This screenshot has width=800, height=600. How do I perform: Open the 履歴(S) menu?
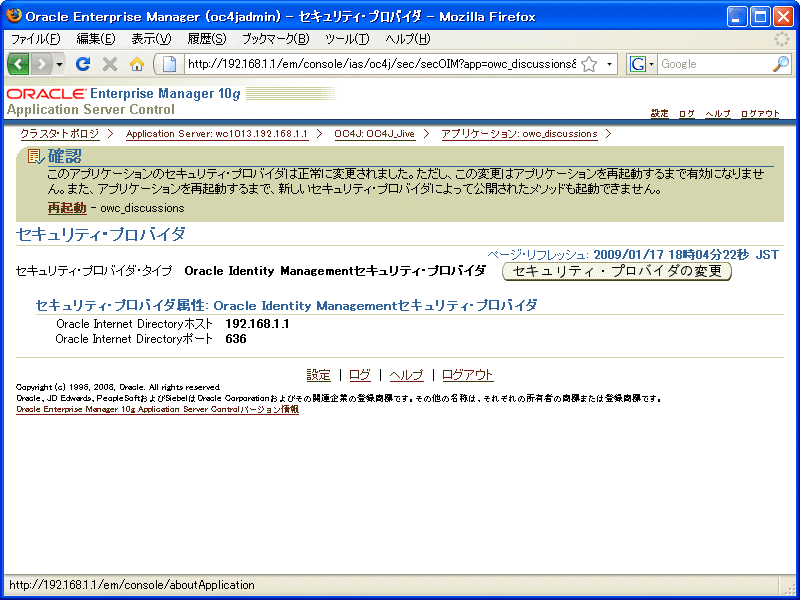pyautogui.click(x=207, y=39)
